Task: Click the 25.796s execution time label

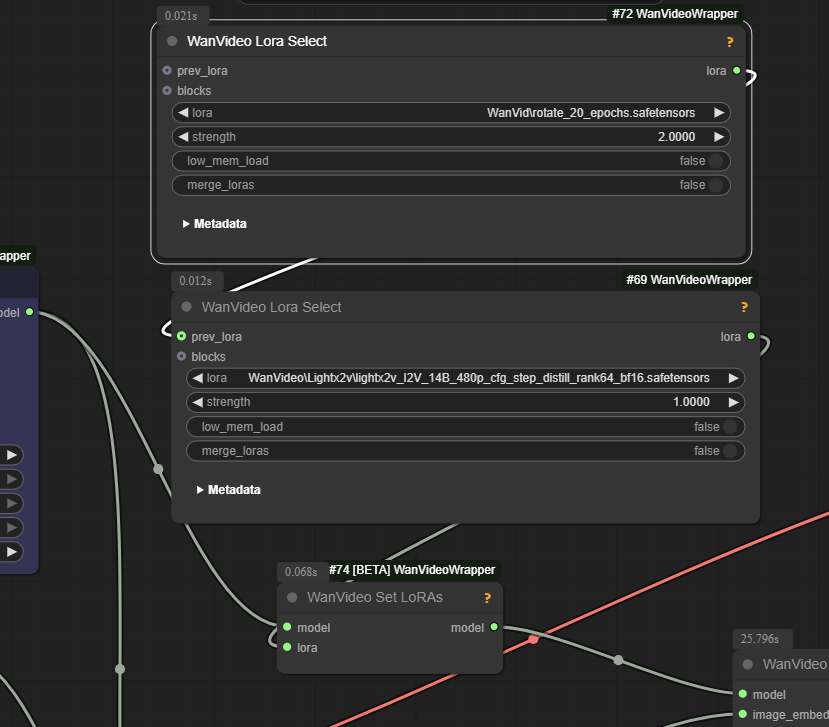Action: tap(760, 639)
